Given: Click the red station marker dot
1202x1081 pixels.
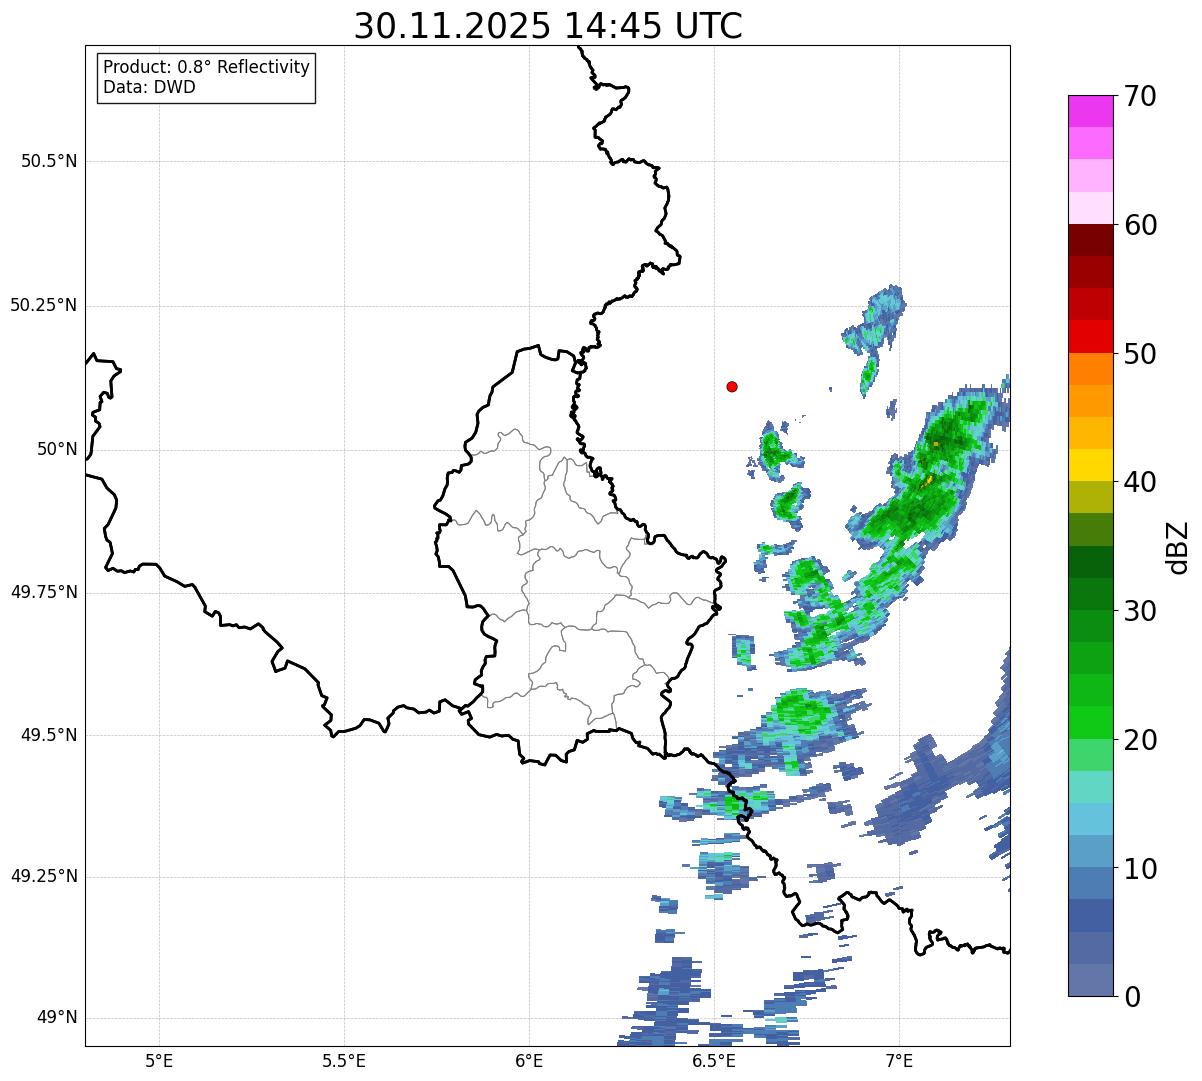Looking at the screenshot, I should 732,386.
